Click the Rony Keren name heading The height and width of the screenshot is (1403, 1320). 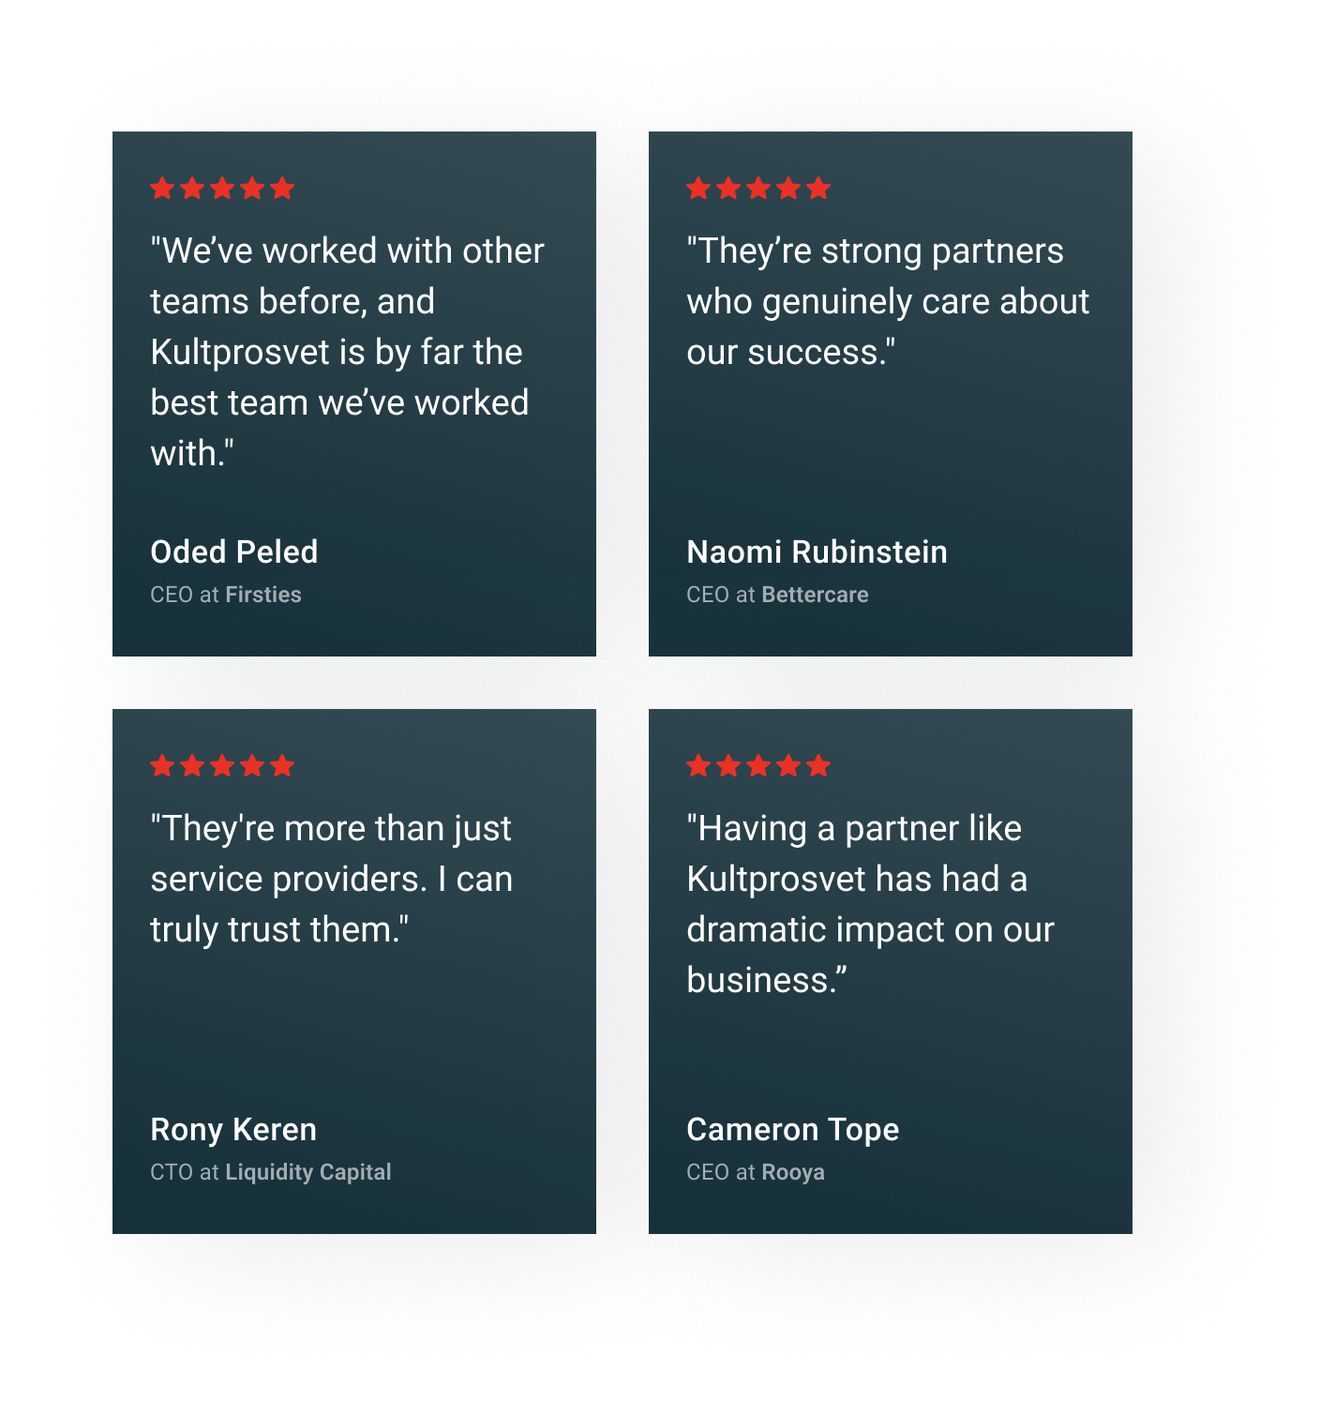tap(233, 1130)
